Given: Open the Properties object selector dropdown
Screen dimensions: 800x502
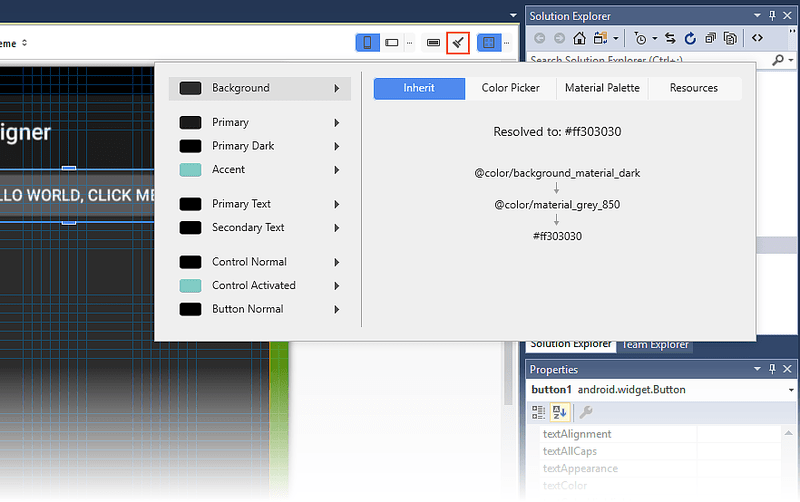Looking at the screenshot, I should click(791, 390).
